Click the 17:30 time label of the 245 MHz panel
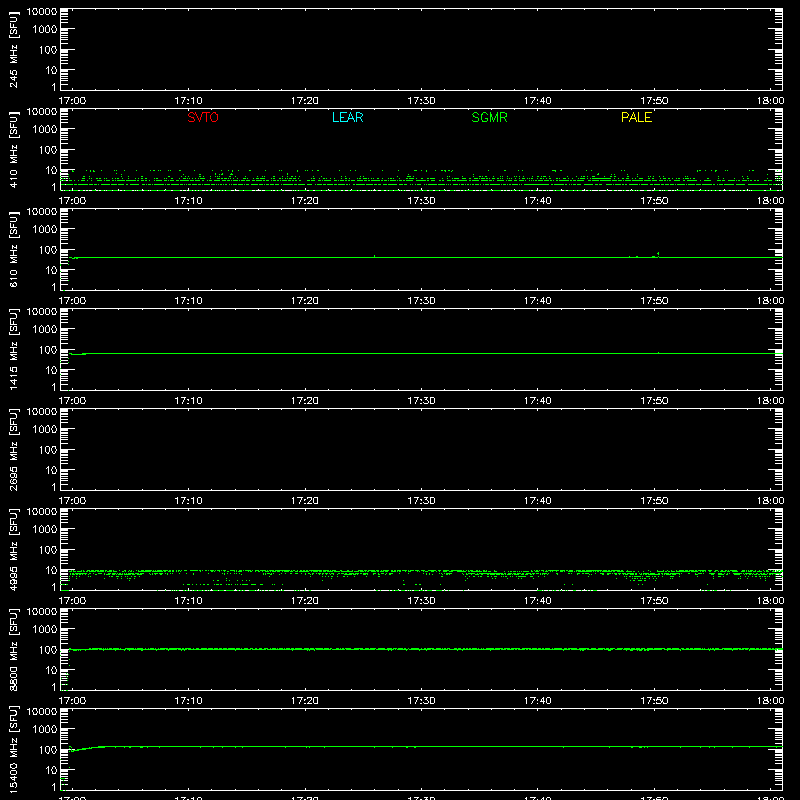The width and height of the screenshot is (800, 800). (x=421, y=101)
